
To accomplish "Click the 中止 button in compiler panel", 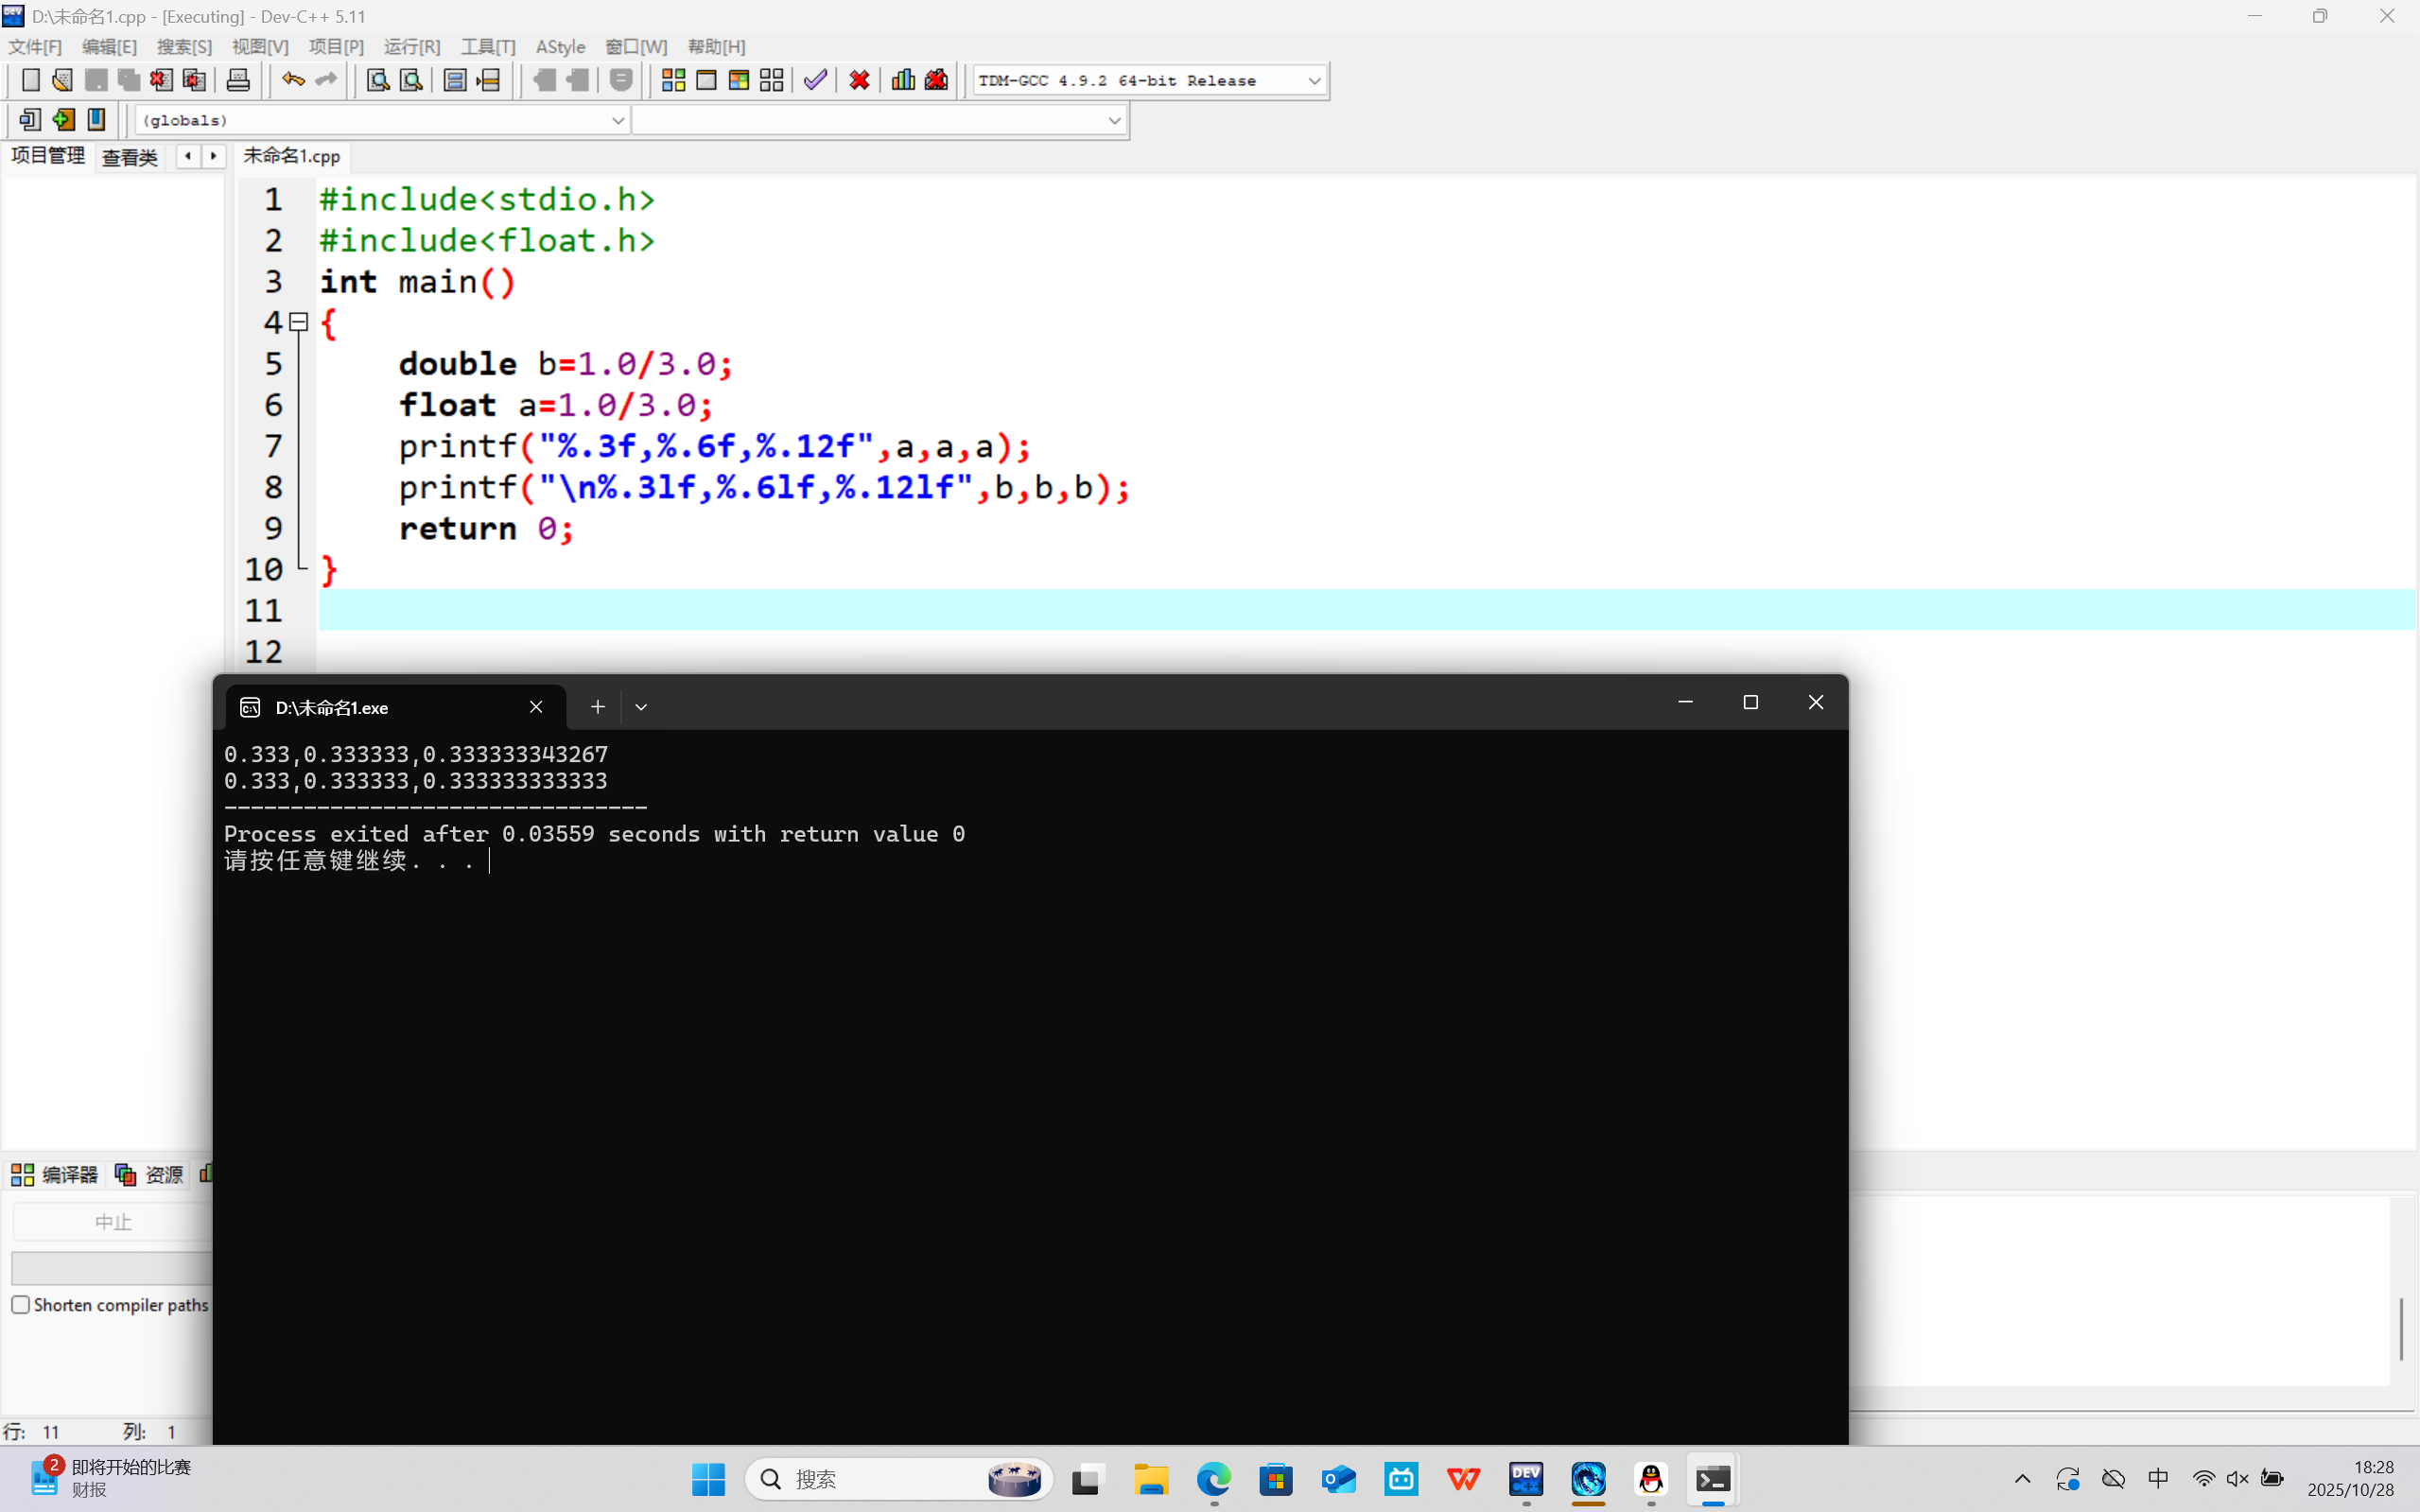I will click(x=112, y=1222).
